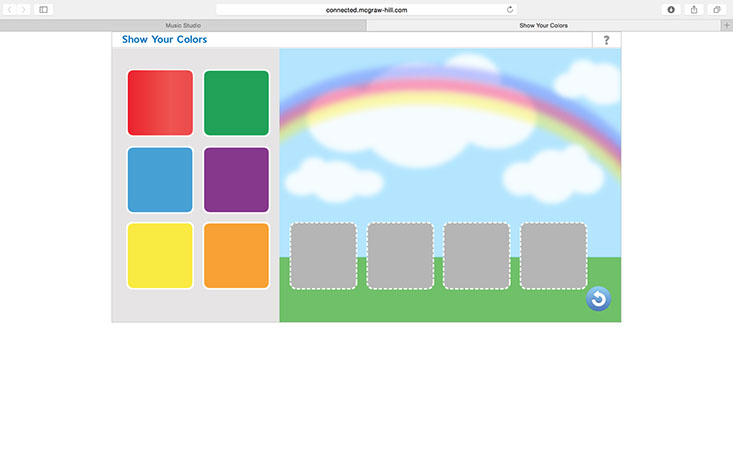Image resolution: width=733 pixels, height=458 pixels.
Task: Select the green color square
Action: (x=237, y=103)
